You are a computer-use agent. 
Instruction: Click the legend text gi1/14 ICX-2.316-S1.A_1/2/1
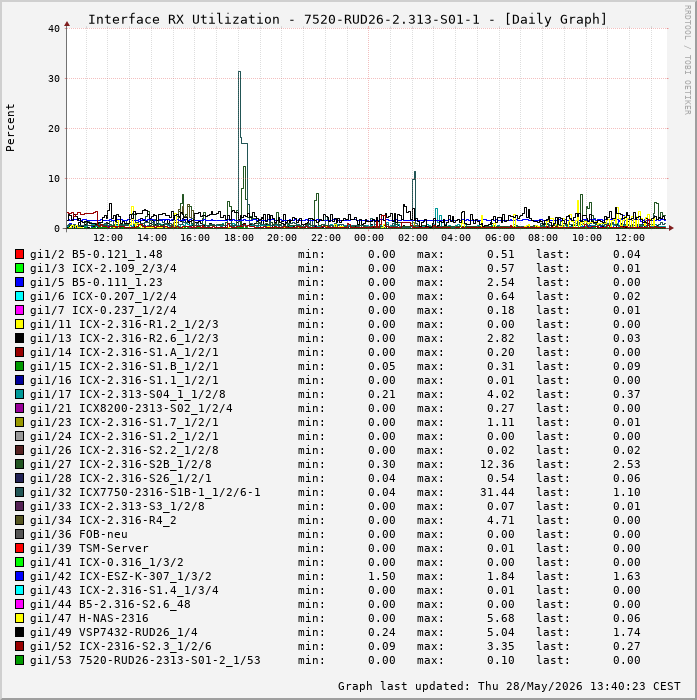pyautogui.click(x=124, y=352)
